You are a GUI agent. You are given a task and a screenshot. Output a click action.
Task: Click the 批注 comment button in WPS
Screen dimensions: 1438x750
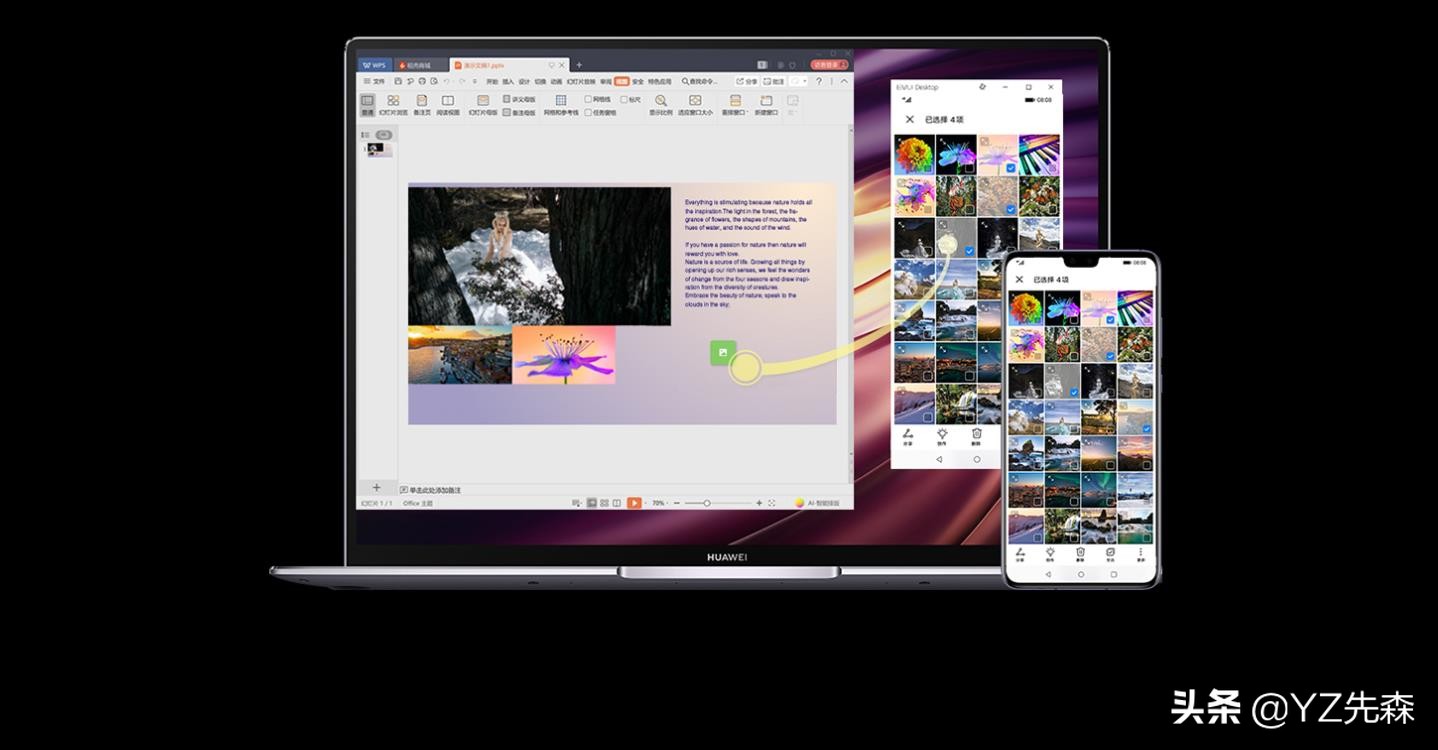pos(774,81)
